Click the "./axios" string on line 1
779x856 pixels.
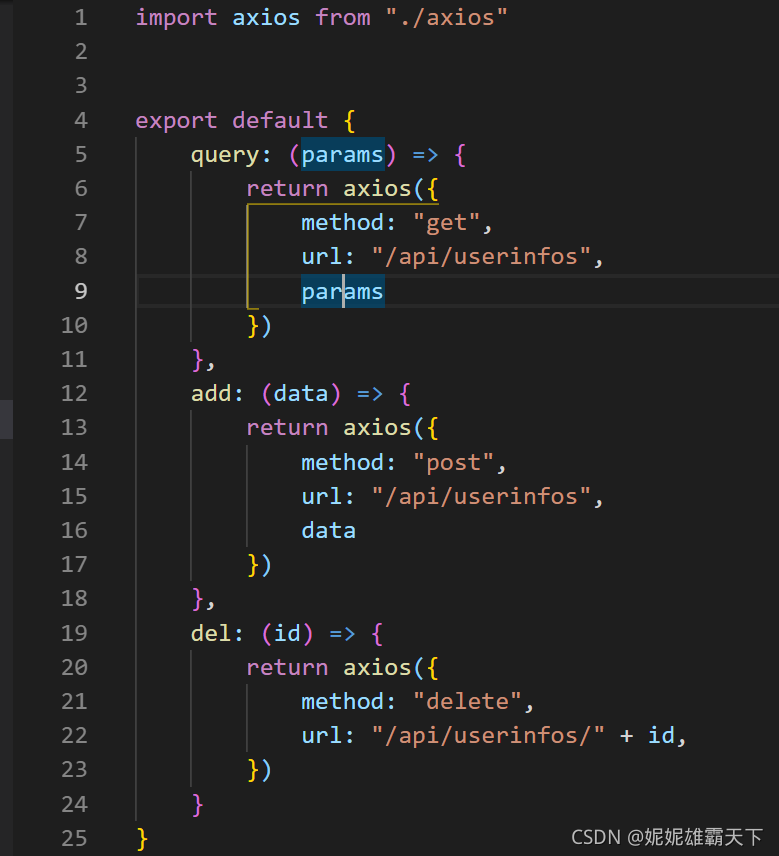click(x=447, y=18)
